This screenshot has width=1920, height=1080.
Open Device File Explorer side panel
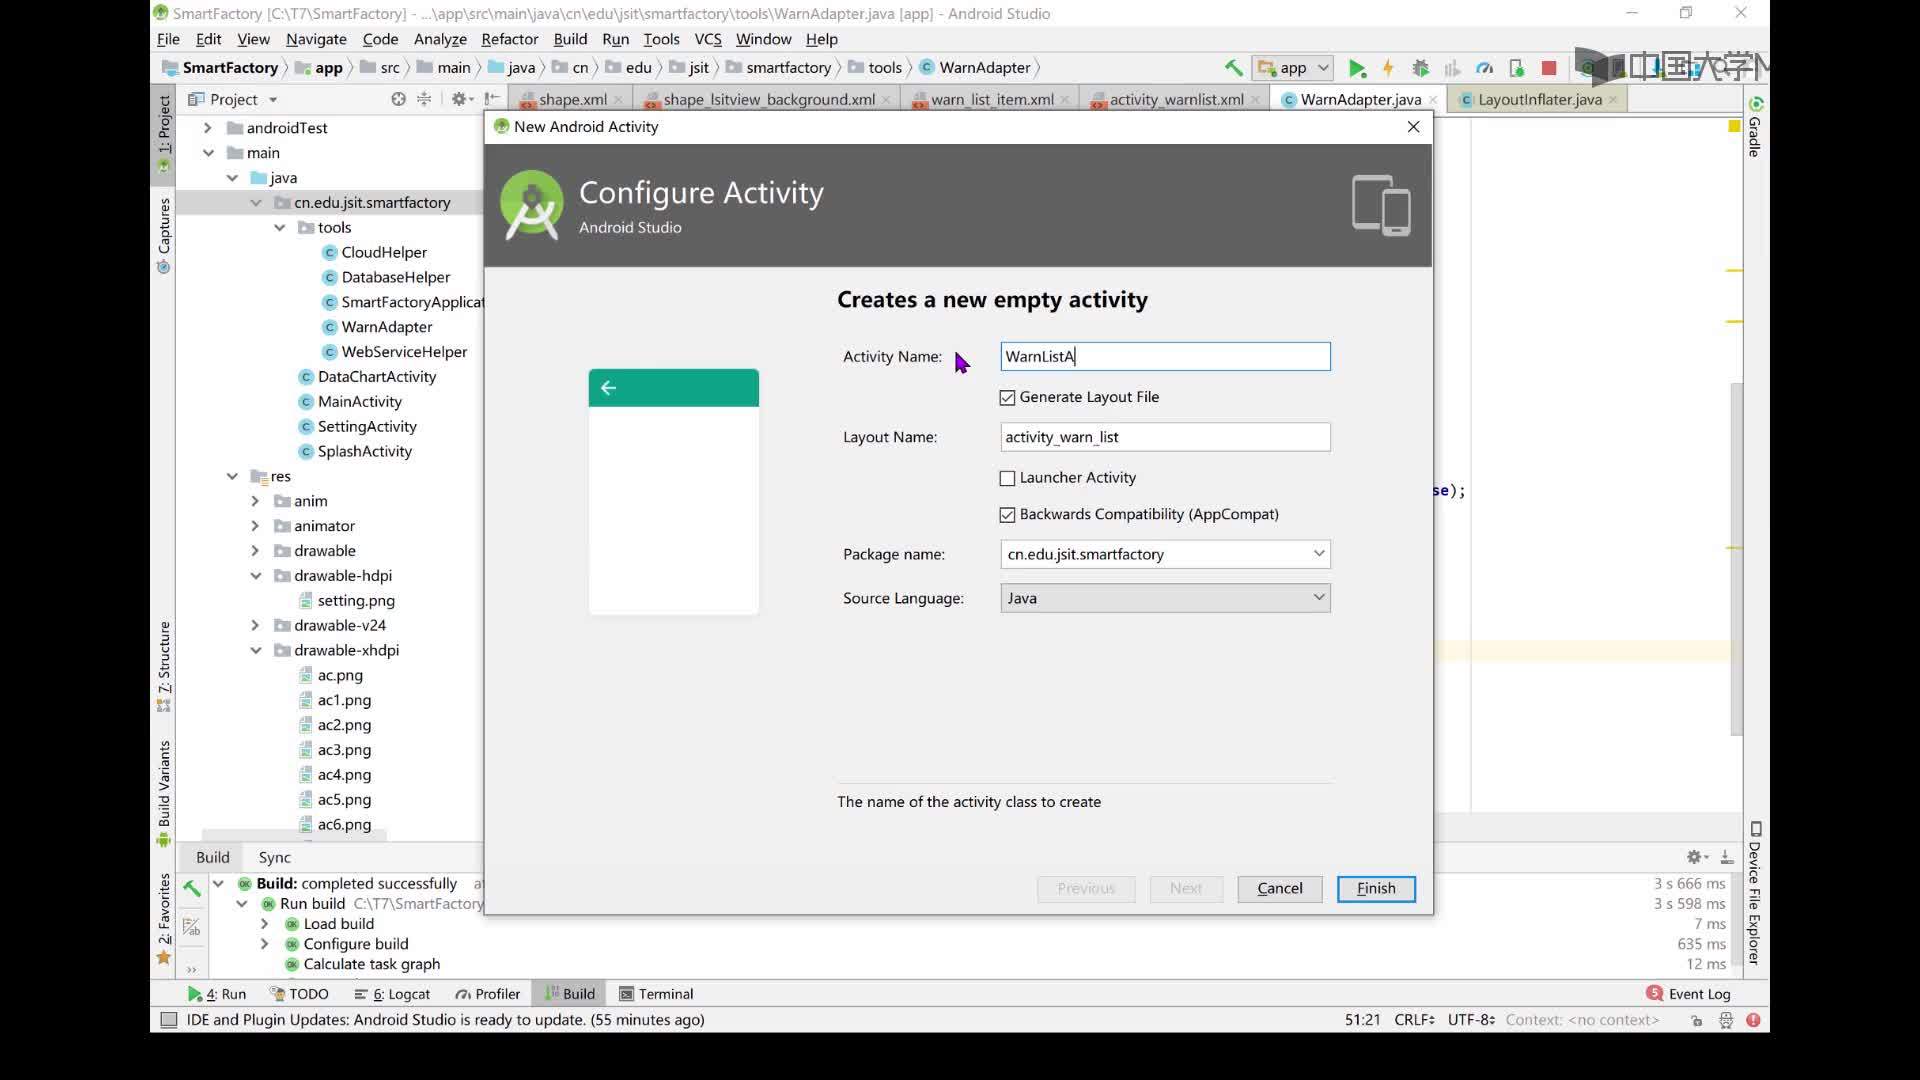click(x=1755, y=893)
